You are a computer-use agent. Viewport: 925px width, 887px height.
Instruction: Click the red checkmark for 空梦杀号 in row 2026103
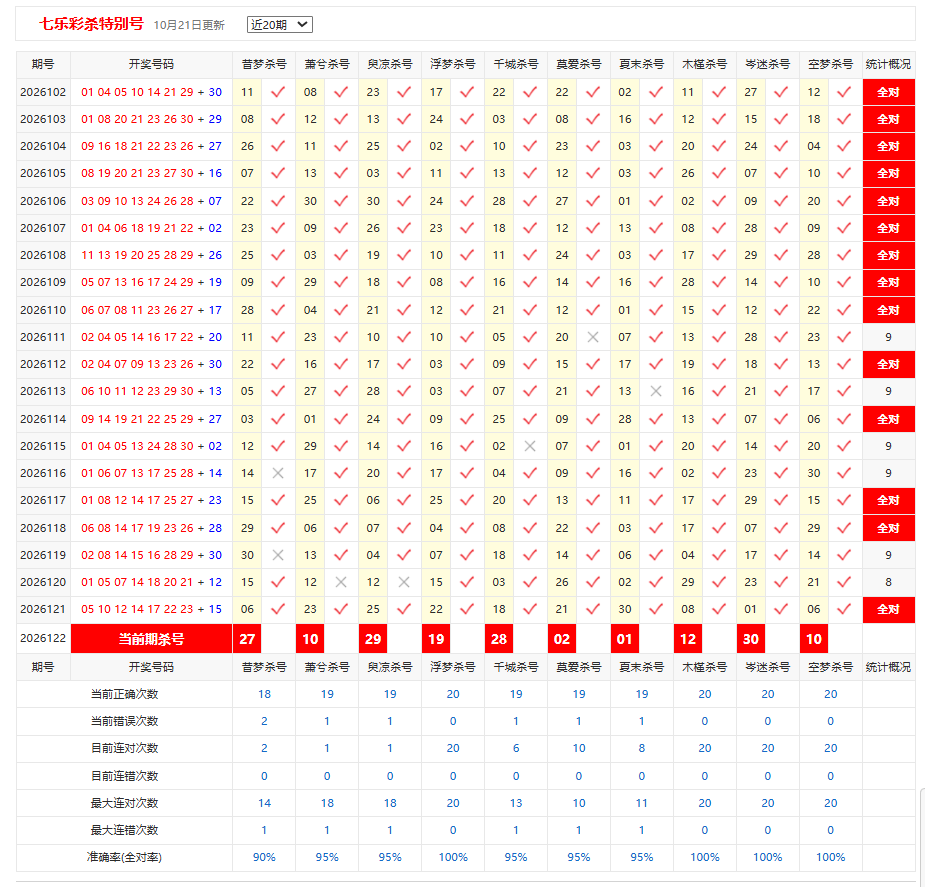844,119
